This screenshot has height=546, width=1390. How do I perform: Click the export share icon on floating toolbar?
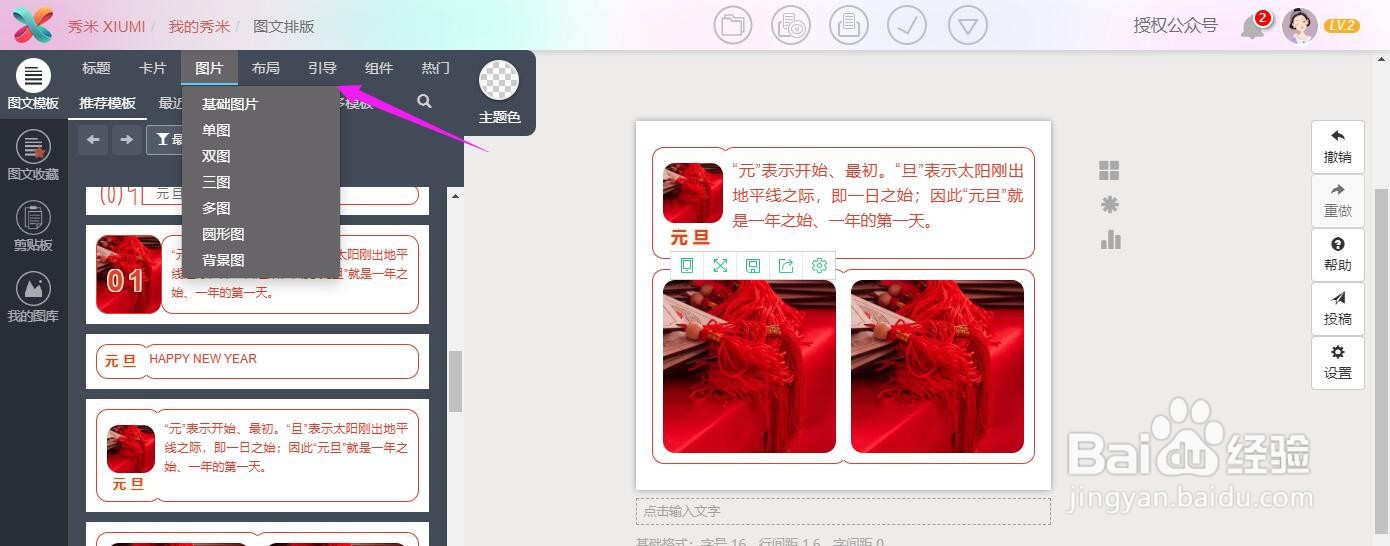786,265
